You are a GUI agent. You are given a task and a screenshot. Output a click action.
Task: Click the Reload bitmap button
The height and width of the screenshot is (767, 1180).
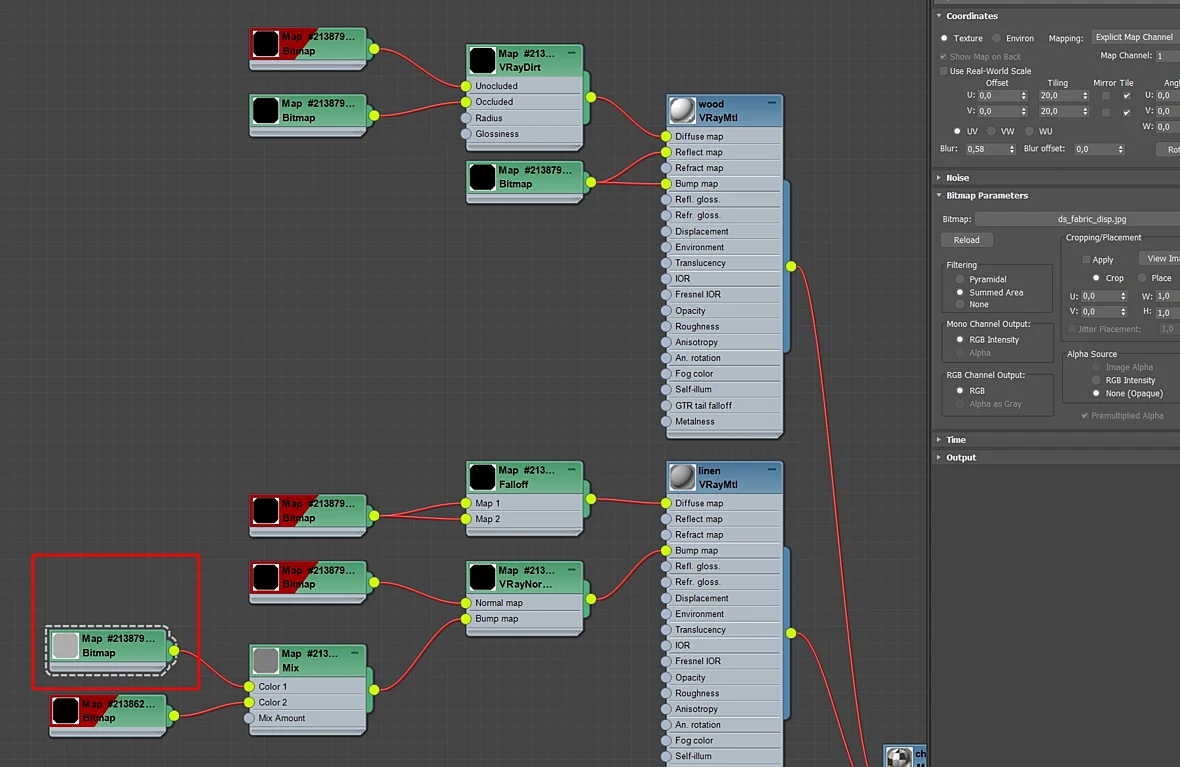[x=967, y=240]
